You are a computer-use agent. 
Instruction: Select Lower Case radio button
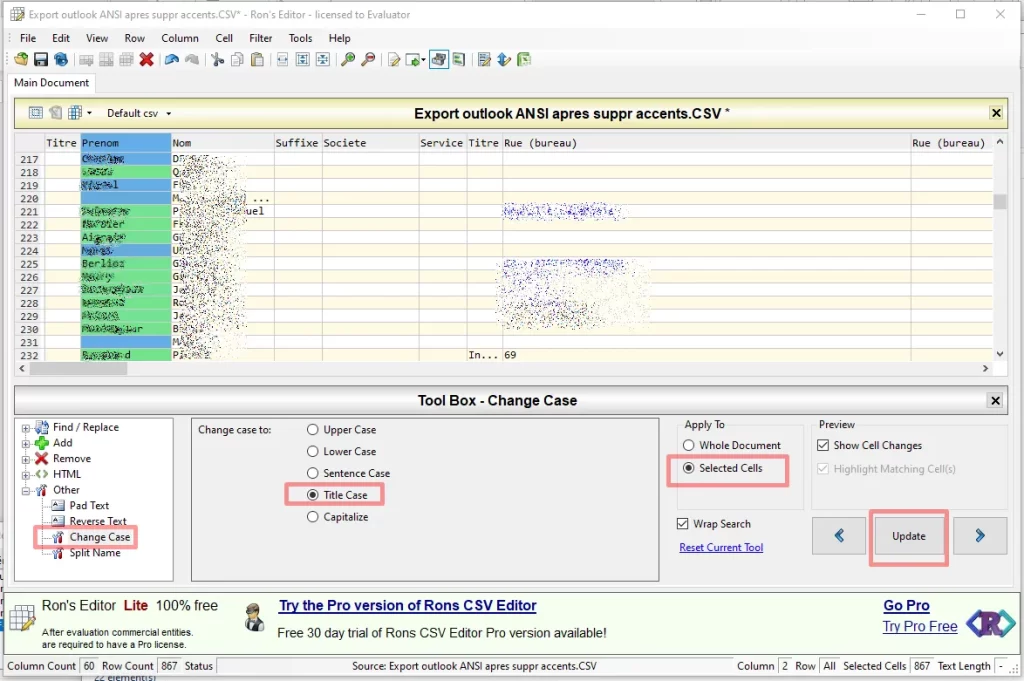click(x=313, y=451)
